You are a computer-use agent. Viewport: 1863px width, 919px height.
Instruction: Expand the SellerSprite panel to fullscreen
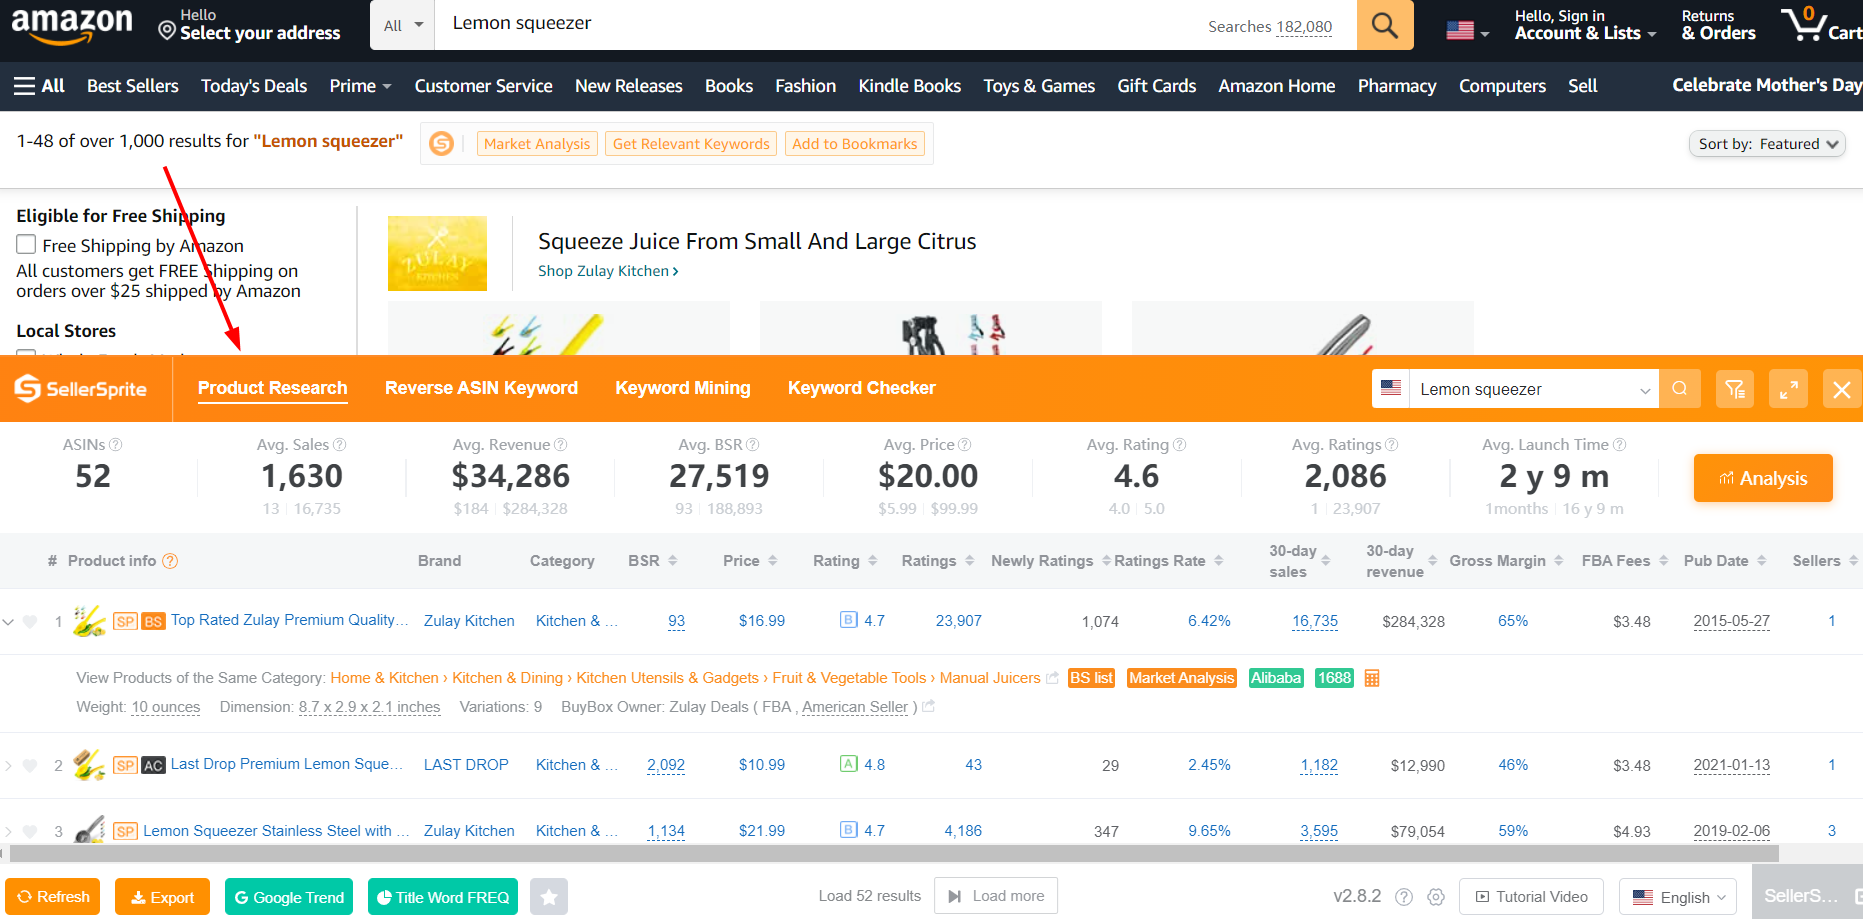[1788, 389]
